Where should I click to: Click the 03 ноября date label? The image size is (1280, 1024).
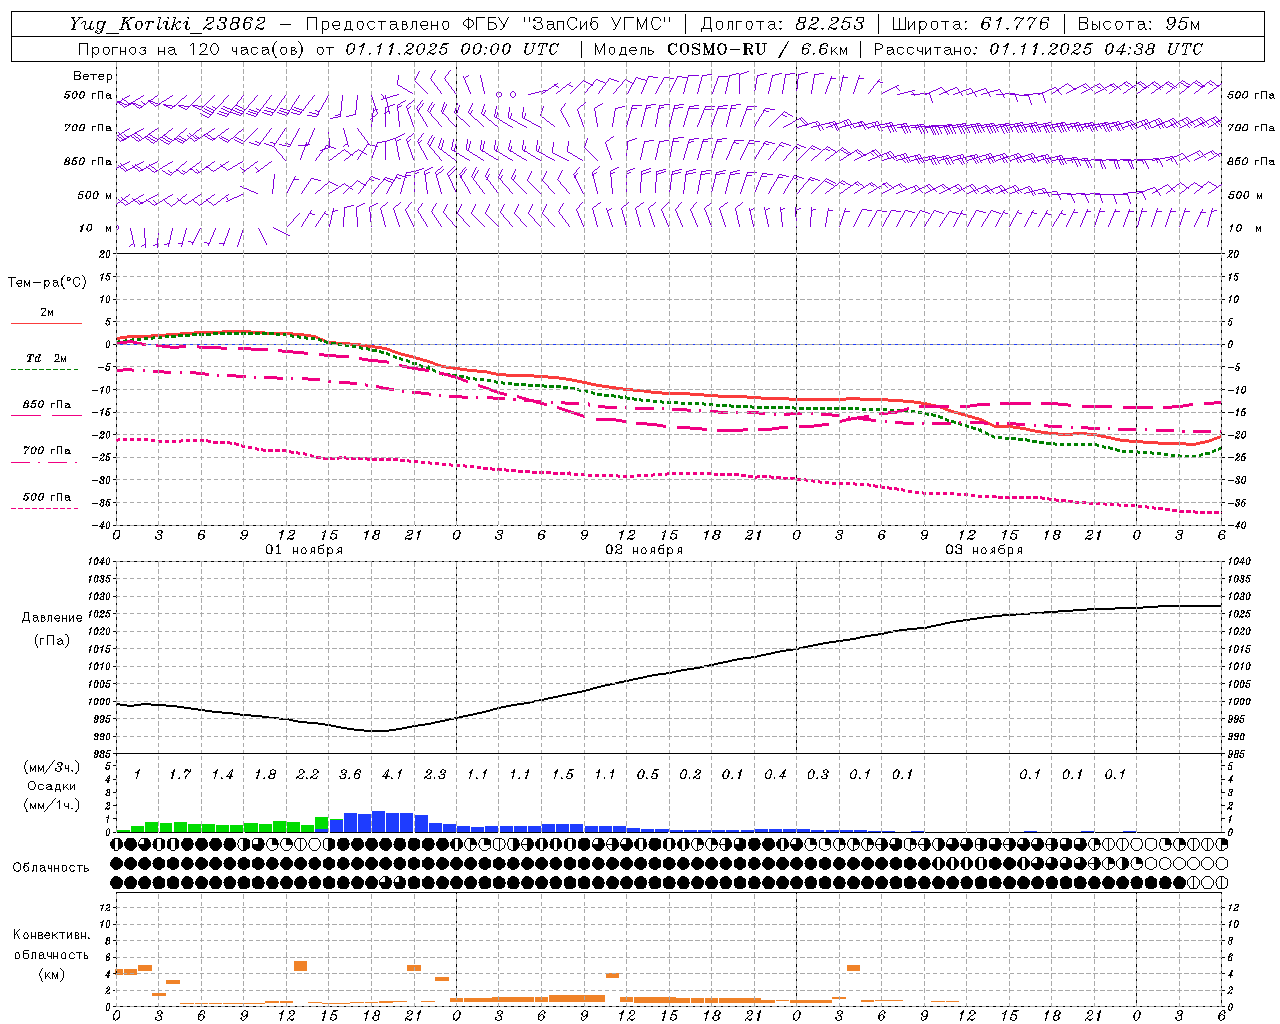(984, 550)
